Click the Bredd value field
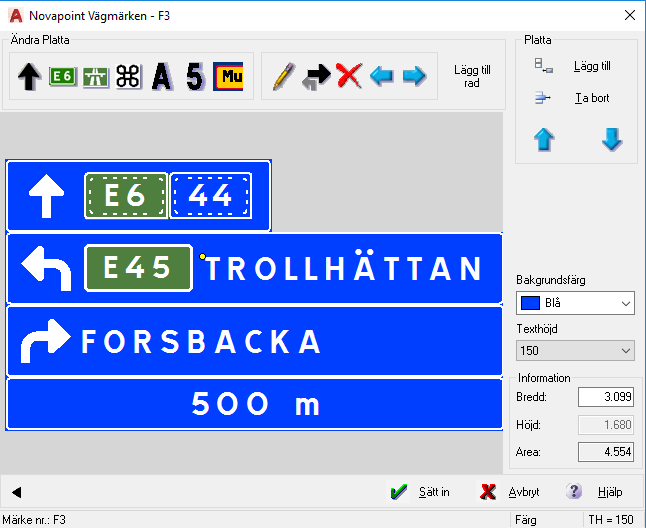 pyautogui.click(x=606, y=397)
